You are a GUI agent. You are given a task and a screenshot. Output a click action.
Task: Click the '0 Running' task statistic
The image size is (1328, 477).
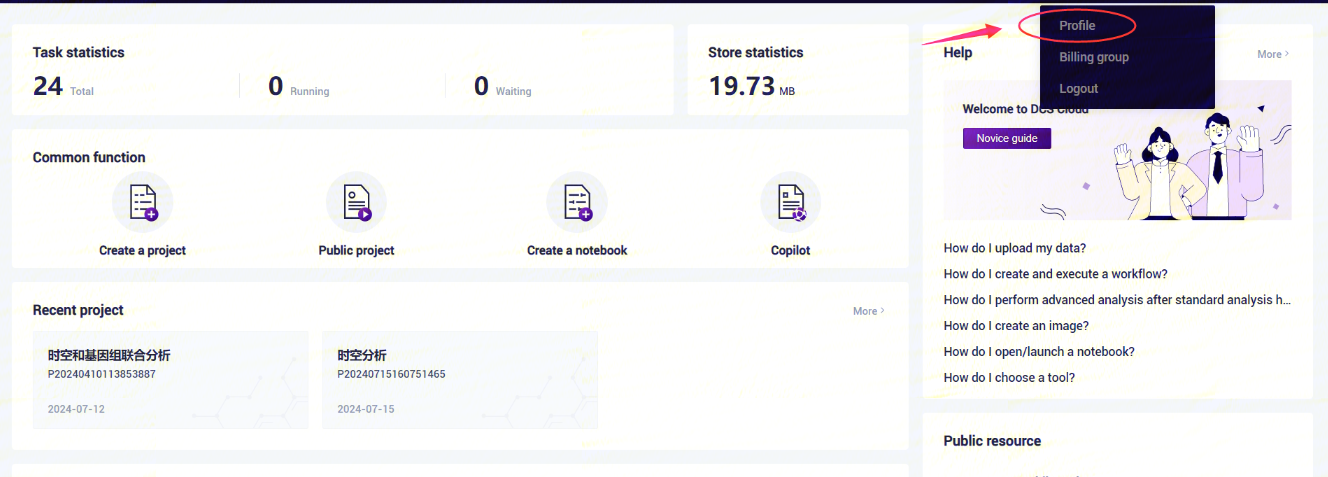tap(299, 87)
